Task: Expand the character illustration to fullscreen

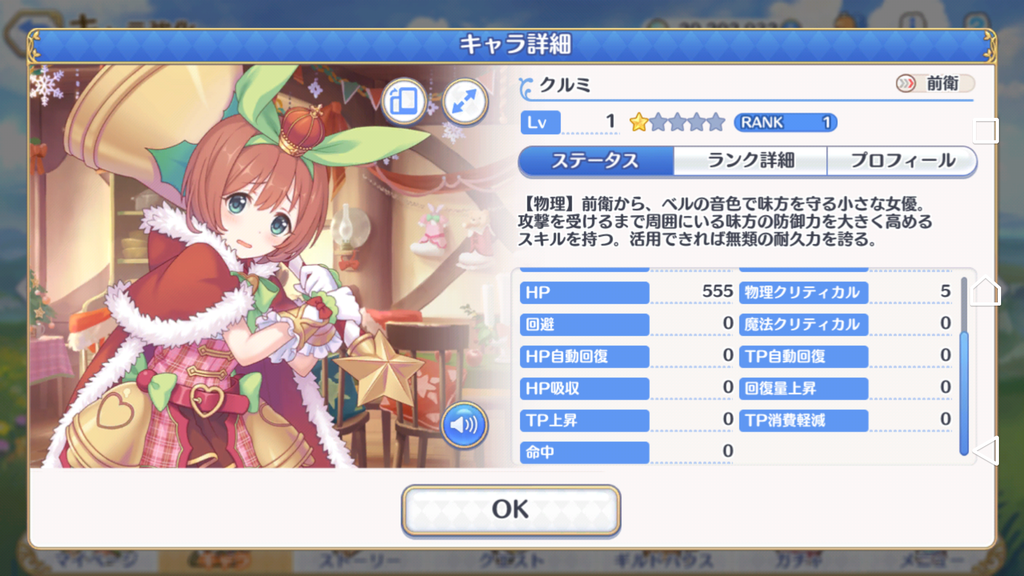Action: tap(465, 101)
